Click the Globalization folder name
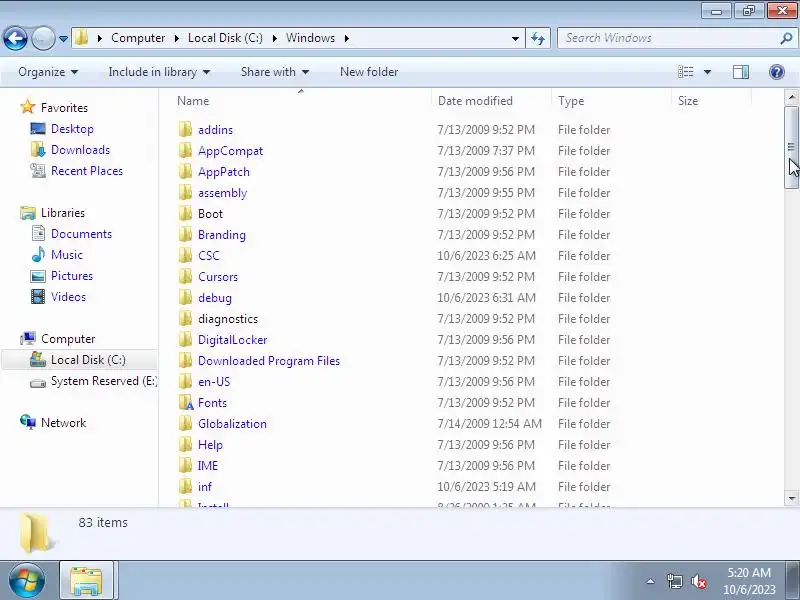This screenshot has height=600, width=800. point(232,423)
